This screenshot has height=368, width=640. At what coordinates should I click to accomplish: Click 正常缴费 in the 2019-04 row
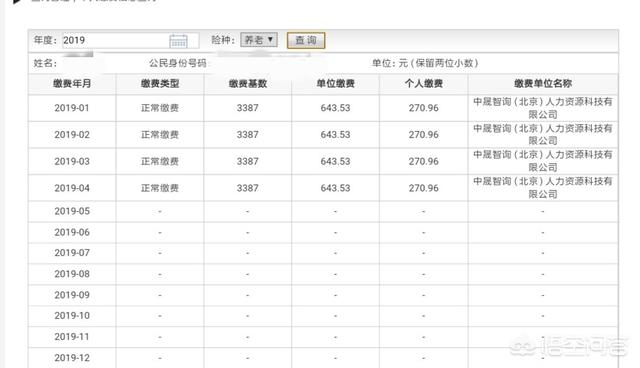160,188
